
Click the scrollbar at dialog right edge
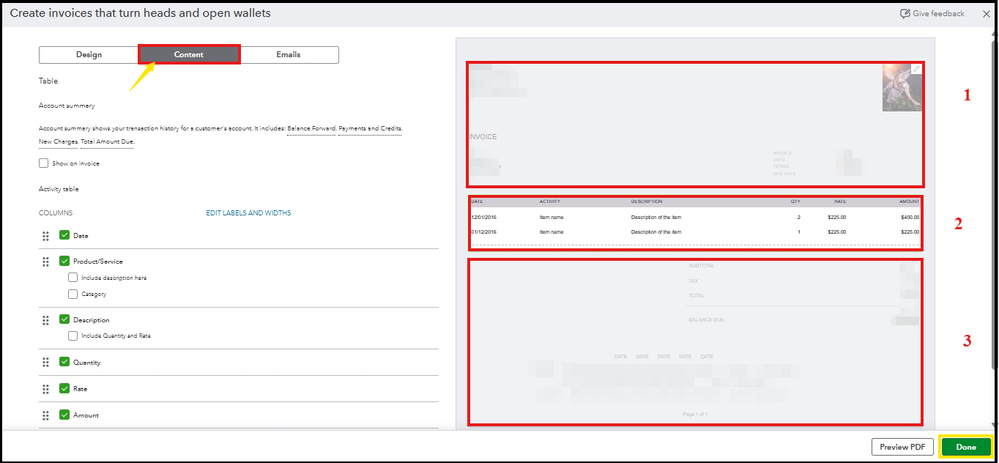click(995, 204)
